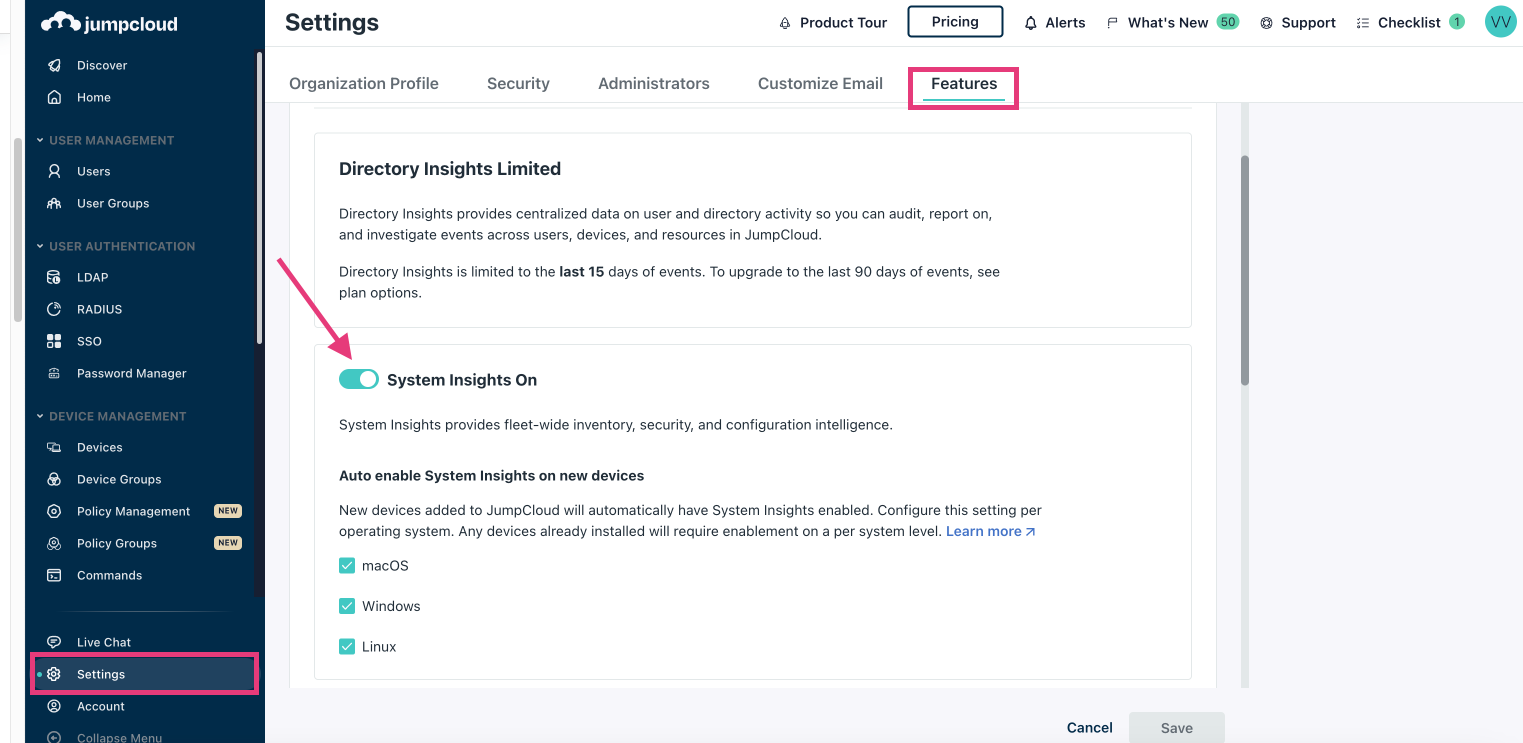The height and width of the screenshot is (743, 1523).
Task: Open the Organization Profile tab
Action: point(364,84)
